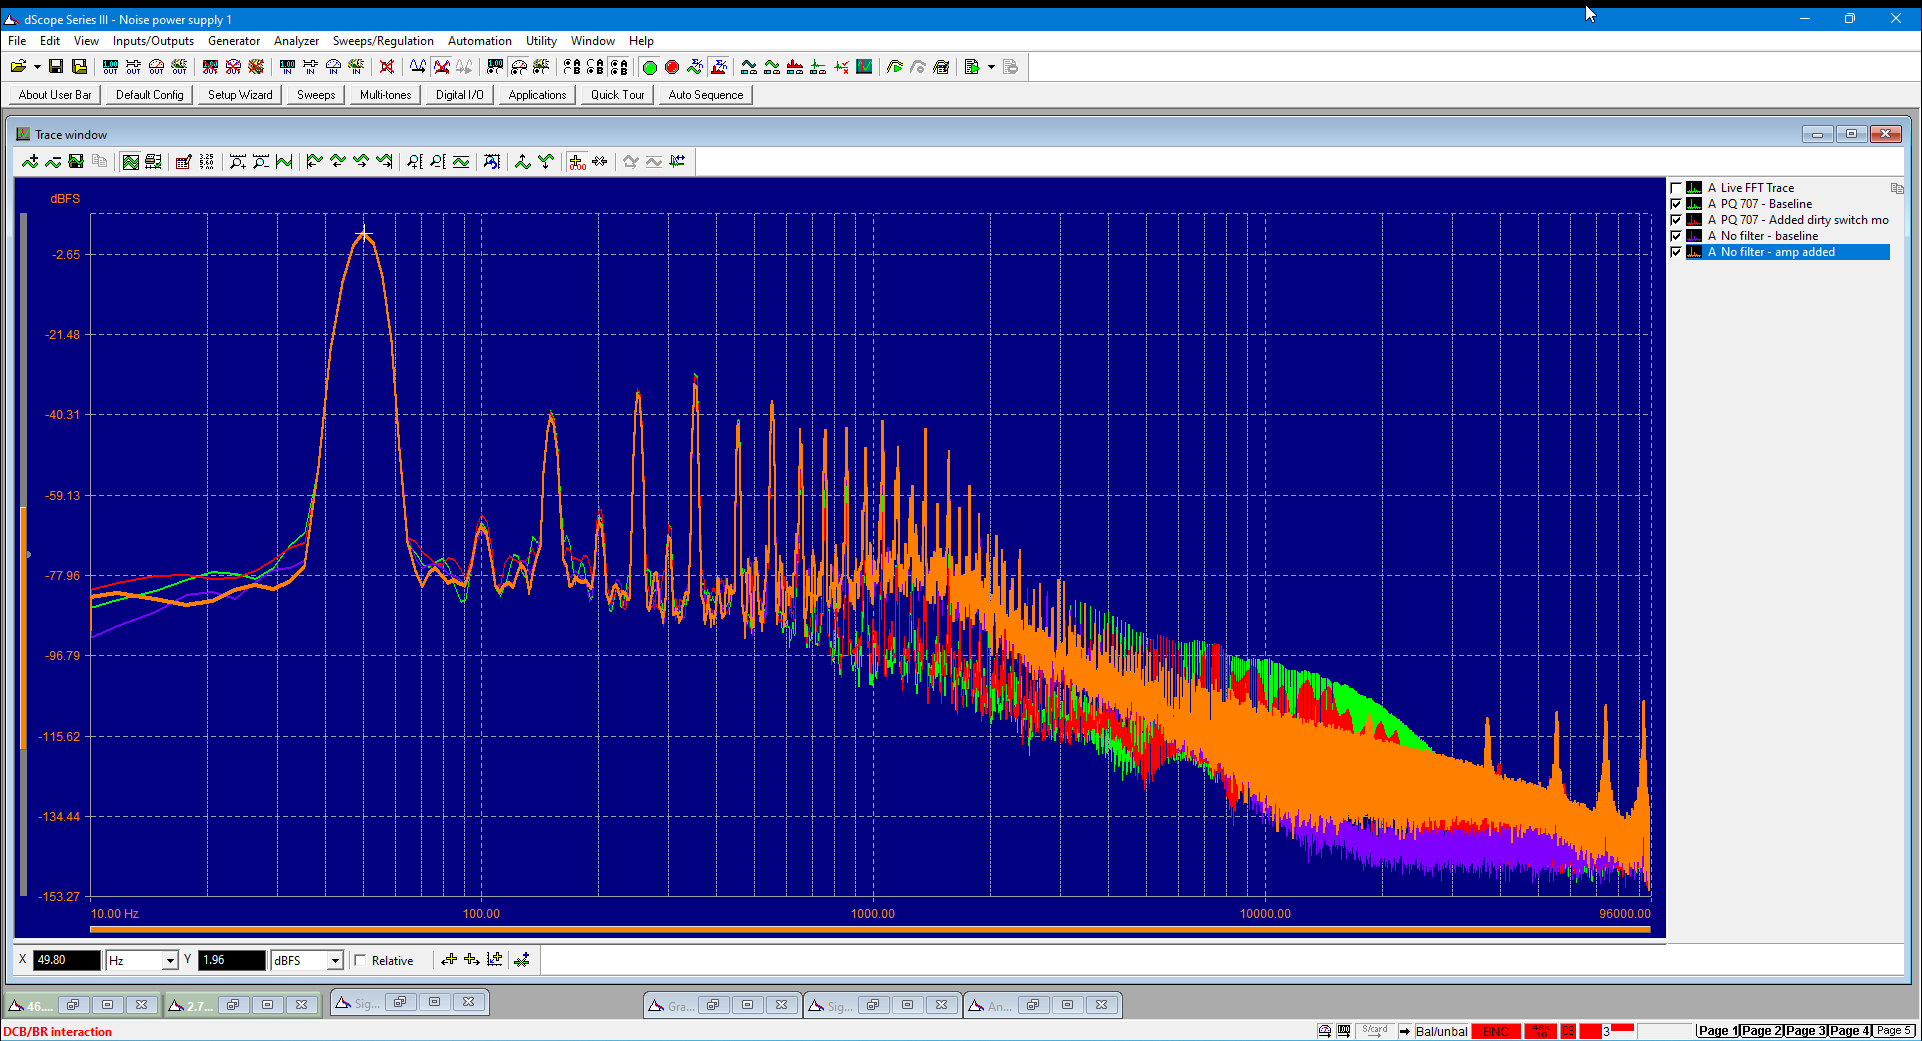The image size is (1922, 1041).
Task: Click the Auto Sequence button
Action: coord(706,95)
